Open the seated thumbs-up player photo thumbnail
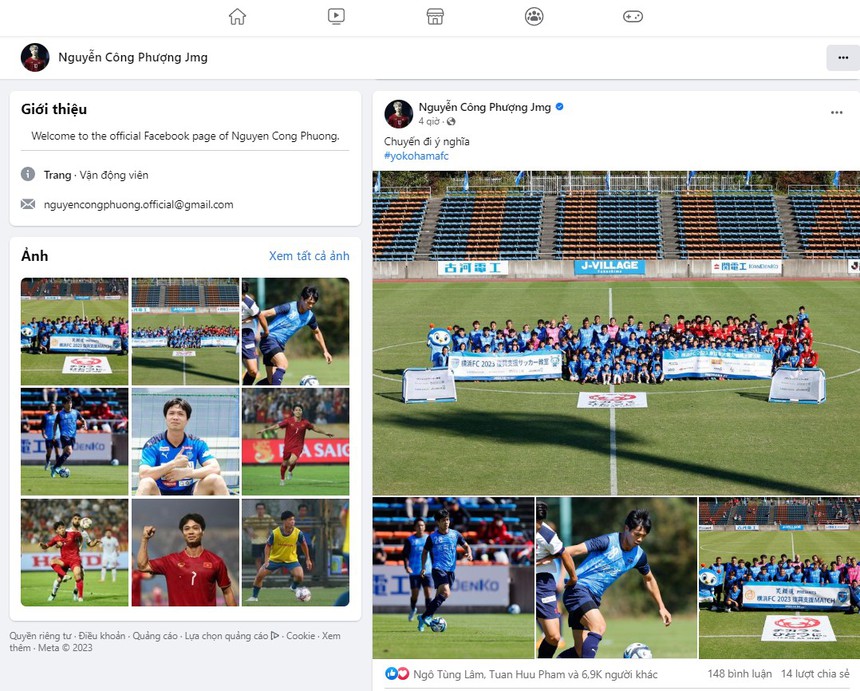The width and height of the screenshot is (860, 691). click(185, 442)
